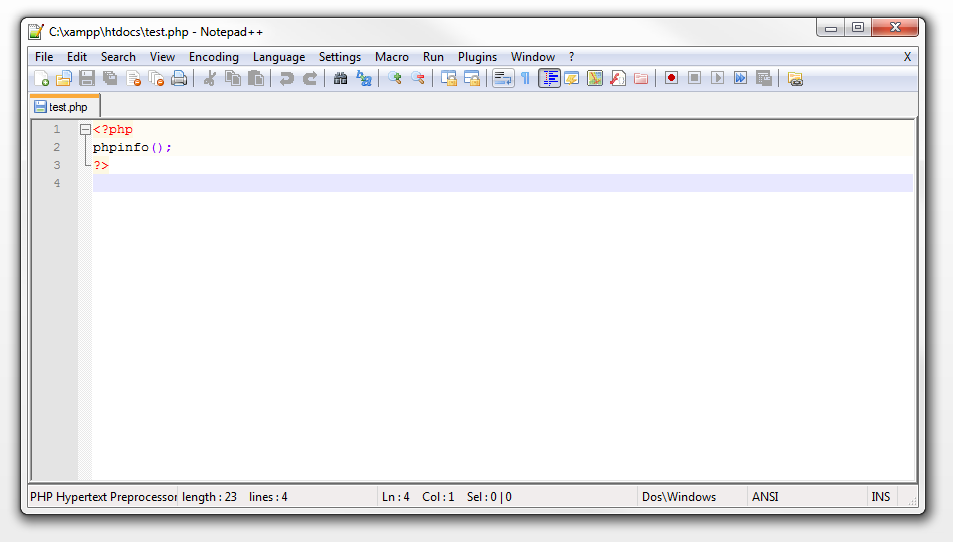Open a file with the folder icon
Image resolution: width=953 pixels, height=542 pixels.
point(63,78)
